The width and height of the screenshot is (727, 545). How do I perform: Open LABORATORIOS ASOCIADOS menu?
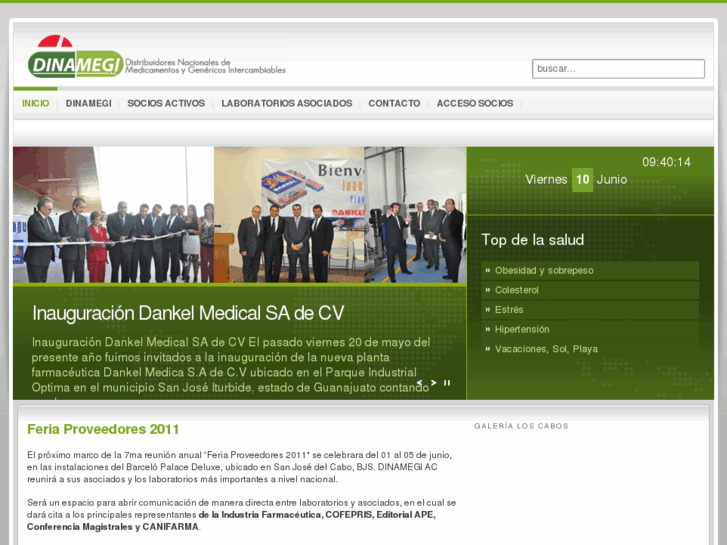click(x=287, y=103)
